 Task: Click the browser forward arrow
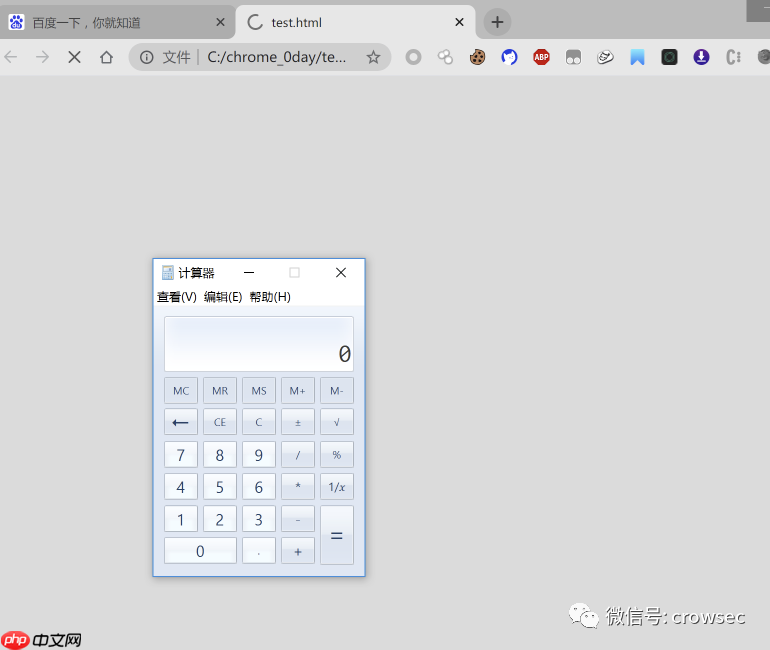pyautogui.click(x=43, y=57)
